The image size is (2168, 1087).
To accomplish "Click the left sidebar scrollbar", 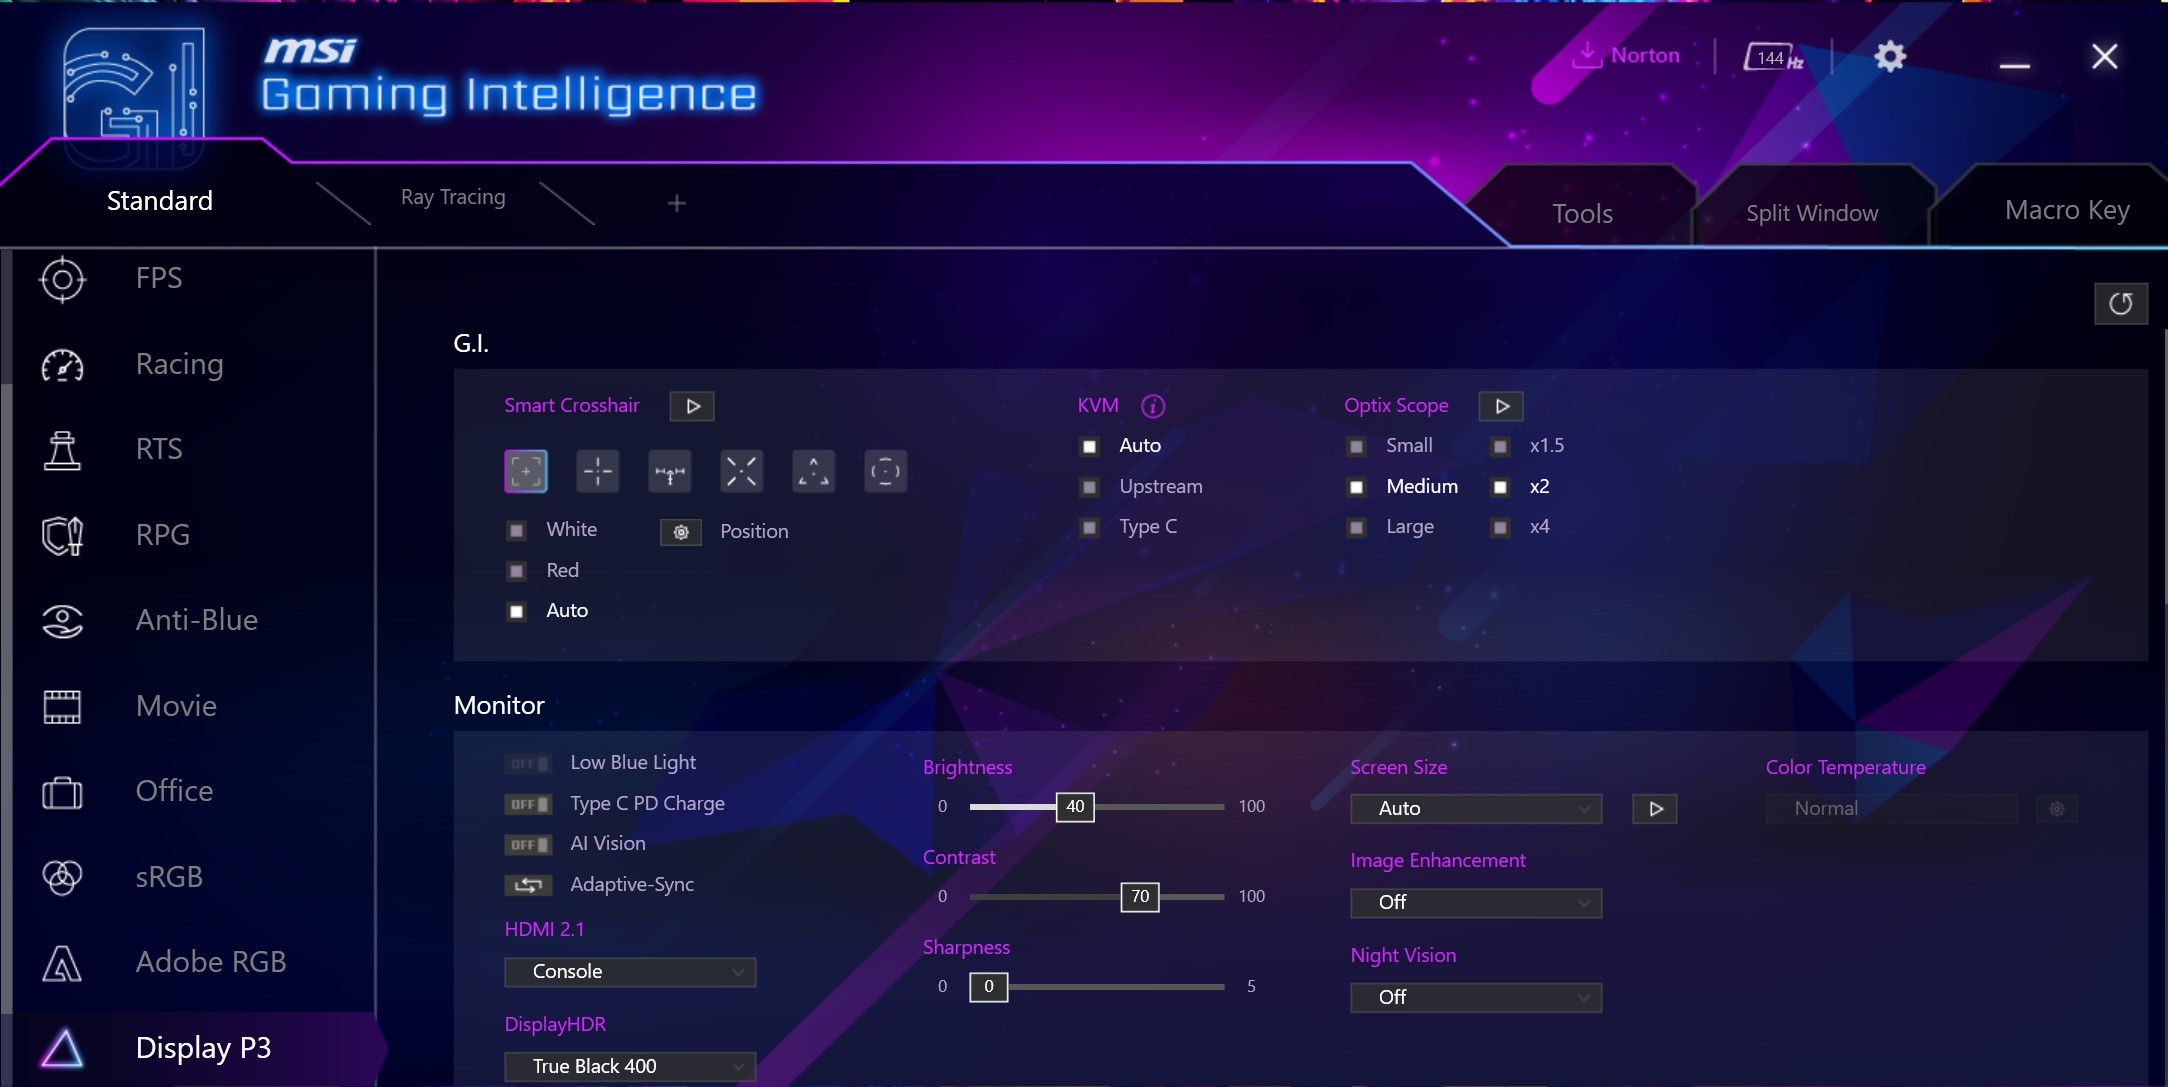I will (6, 698).
